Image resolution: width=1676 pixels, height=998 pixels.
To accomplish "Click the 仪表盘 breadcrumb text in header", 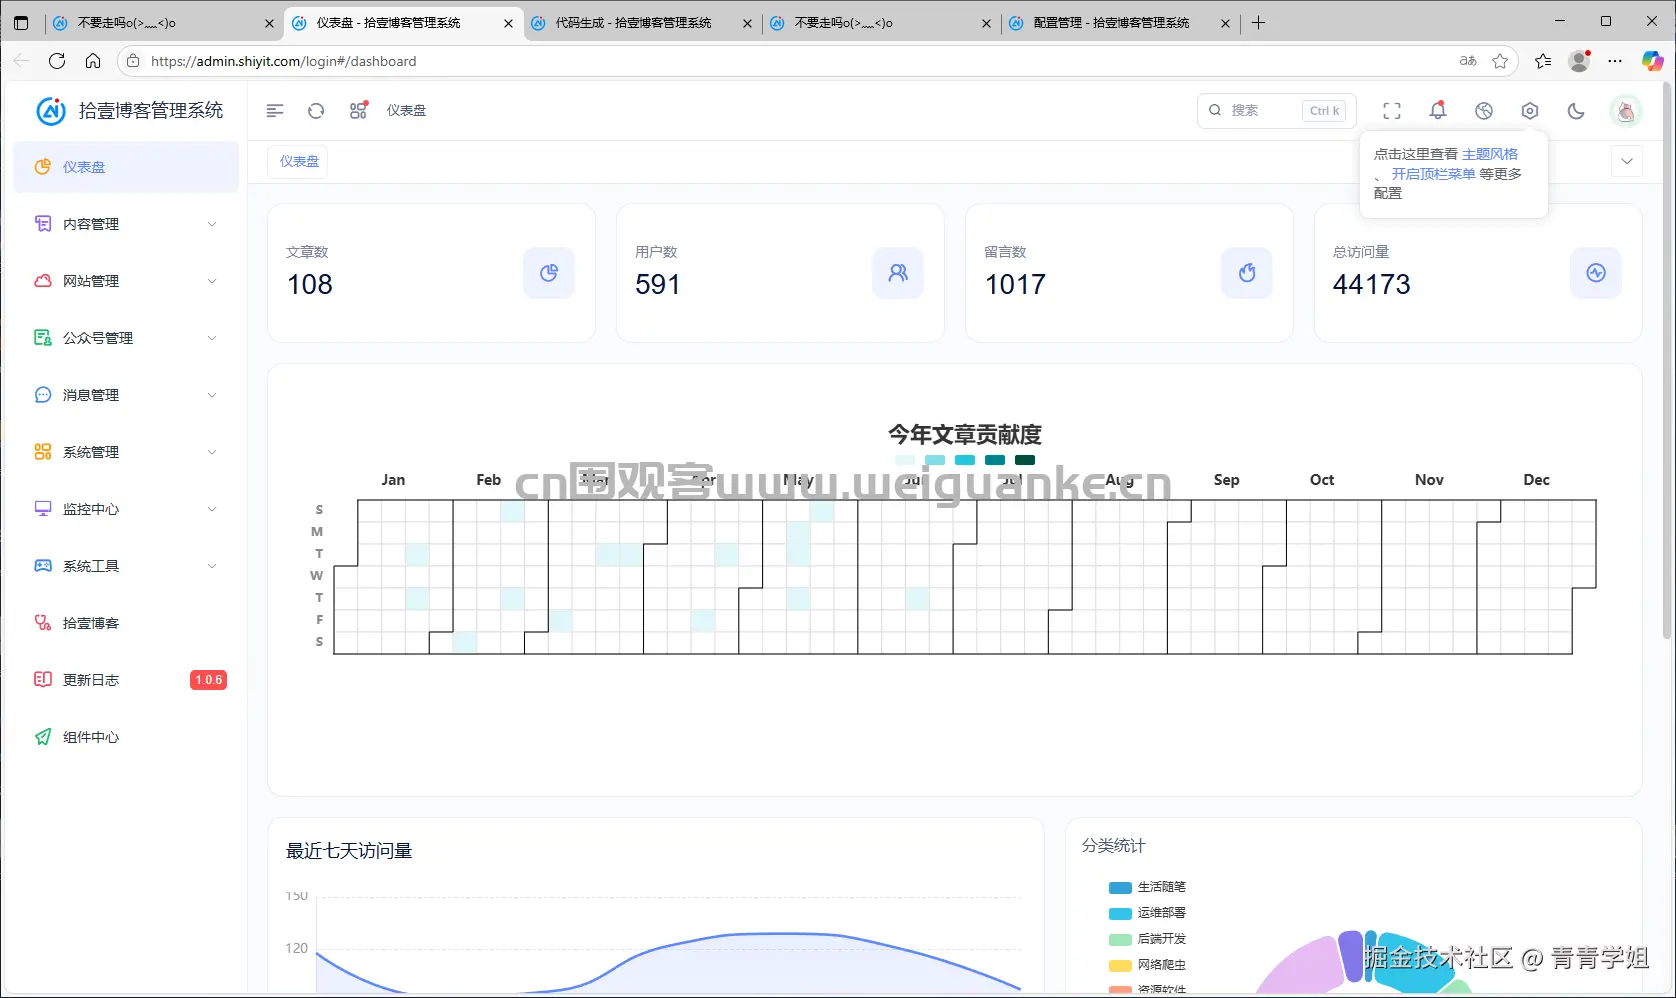I will tap(406, 111).
